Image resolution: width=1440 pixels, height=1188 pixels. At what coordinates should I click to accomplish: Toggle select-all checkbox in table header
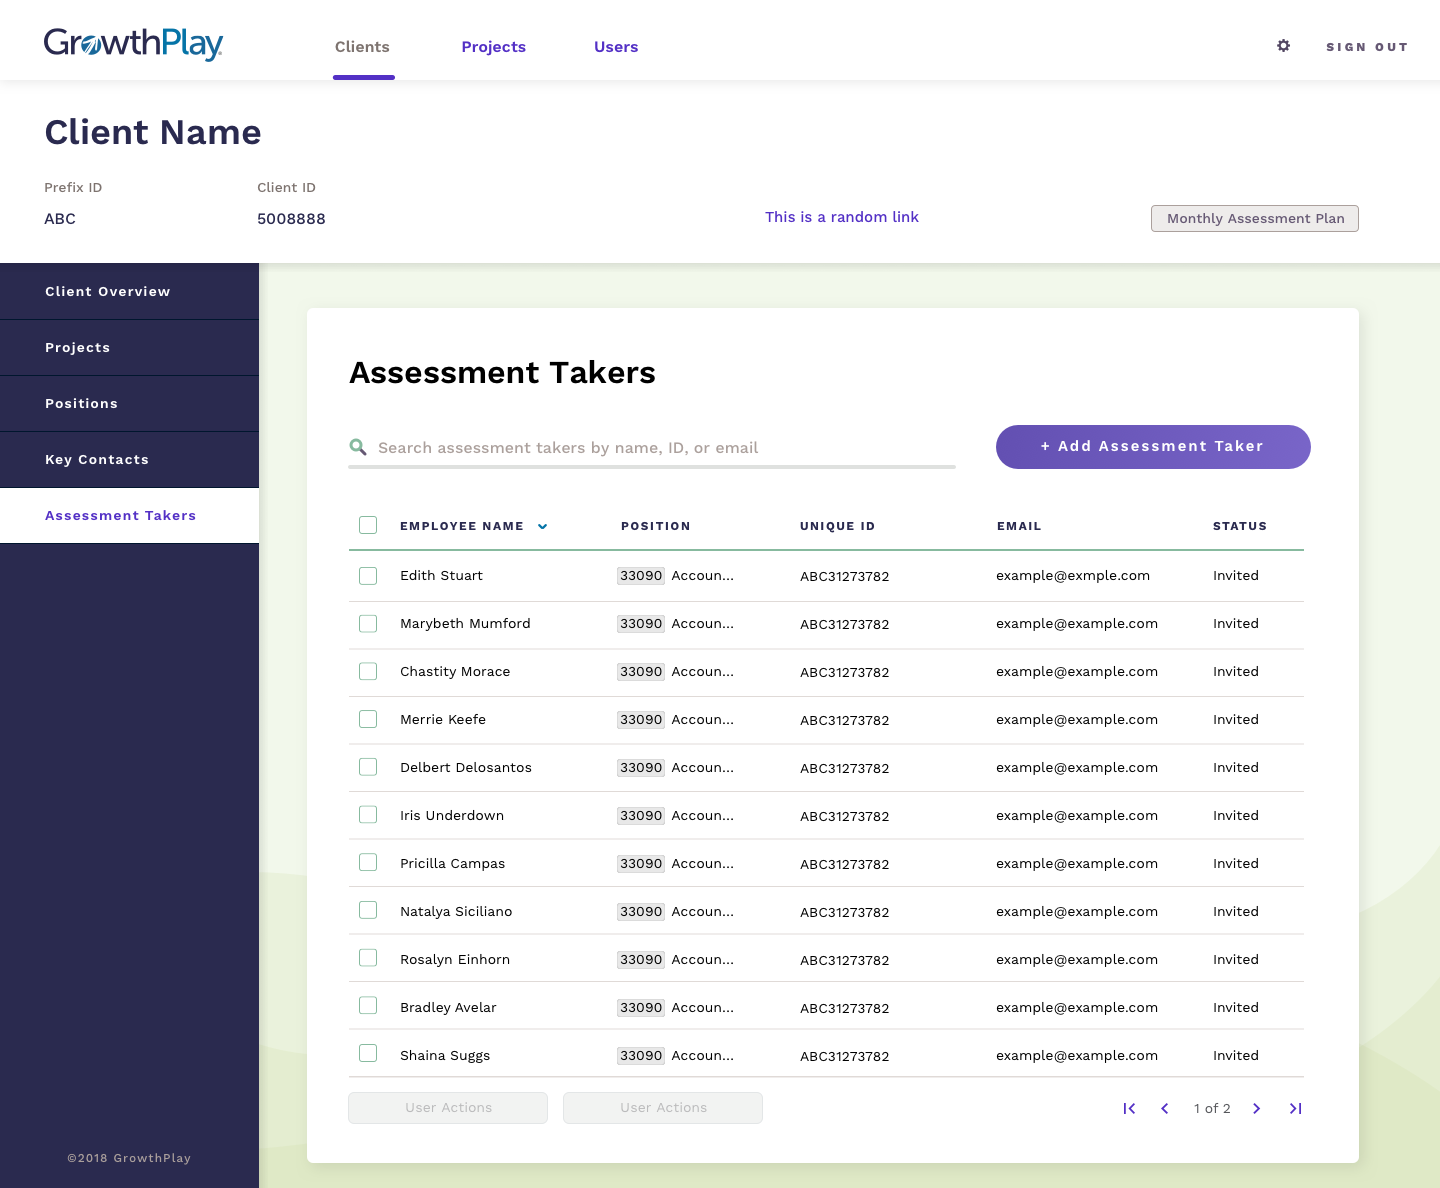point(368,525)
